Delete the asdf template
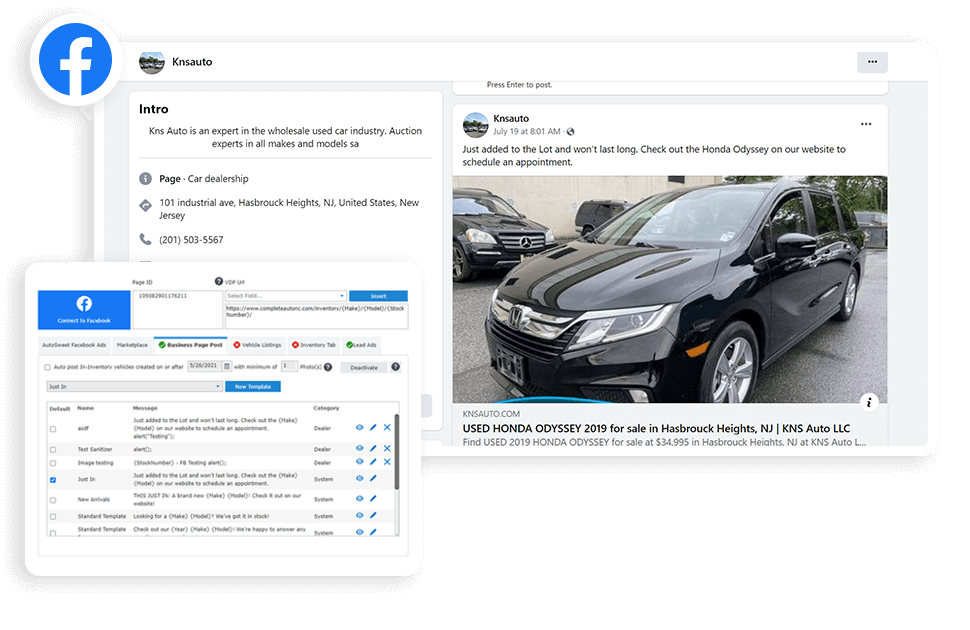This screenshot has width=970, height=630. (387, 428)
